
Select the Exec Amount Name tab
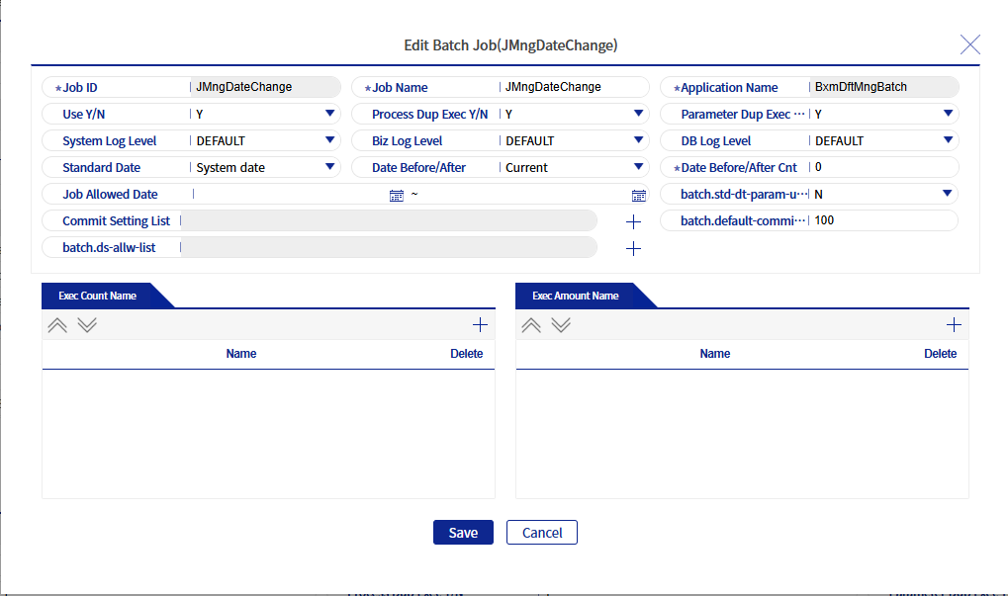tap(576, 296)
